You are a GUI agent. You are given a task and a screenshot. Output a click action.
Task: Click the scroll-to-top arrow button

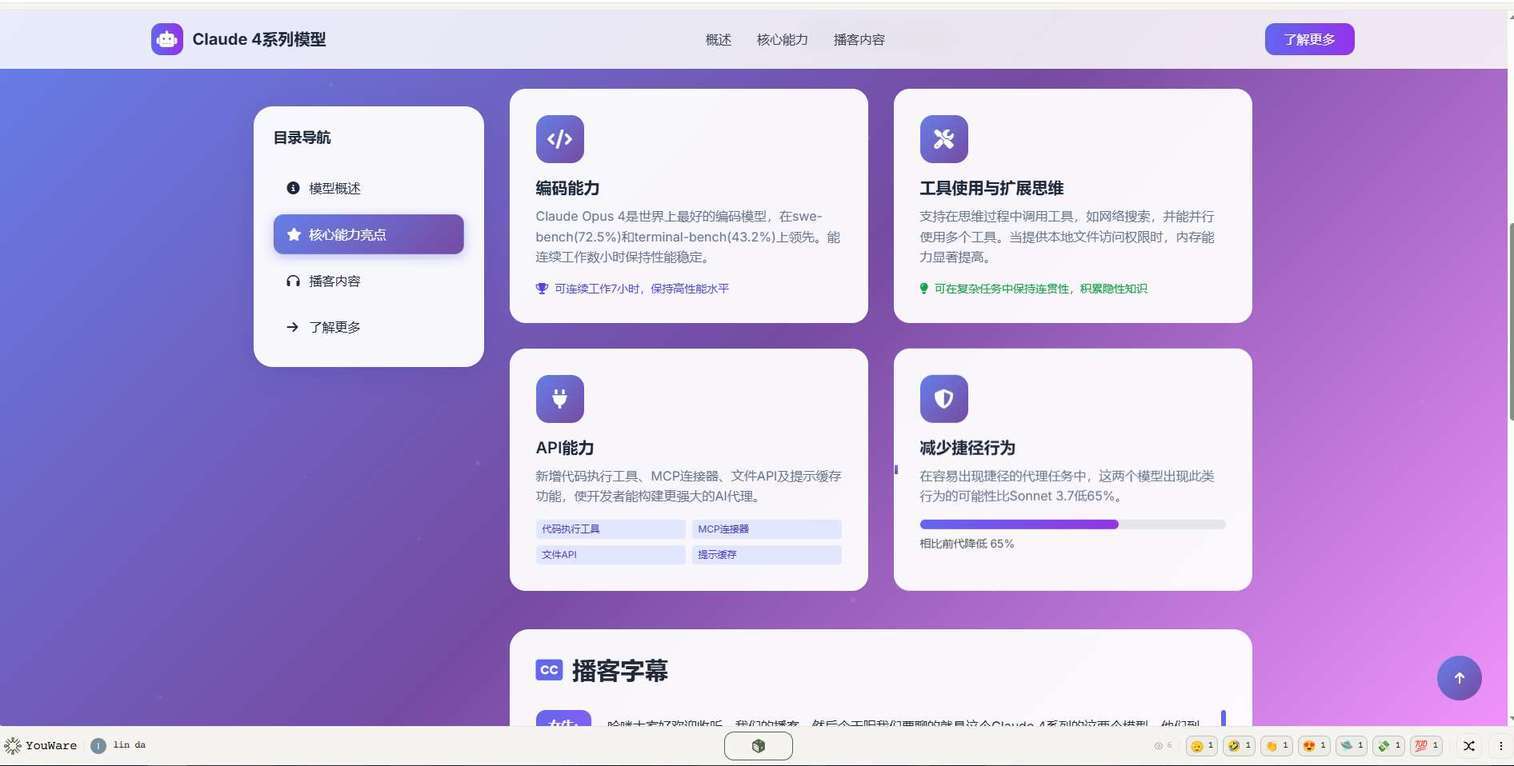pos(1459,678)
